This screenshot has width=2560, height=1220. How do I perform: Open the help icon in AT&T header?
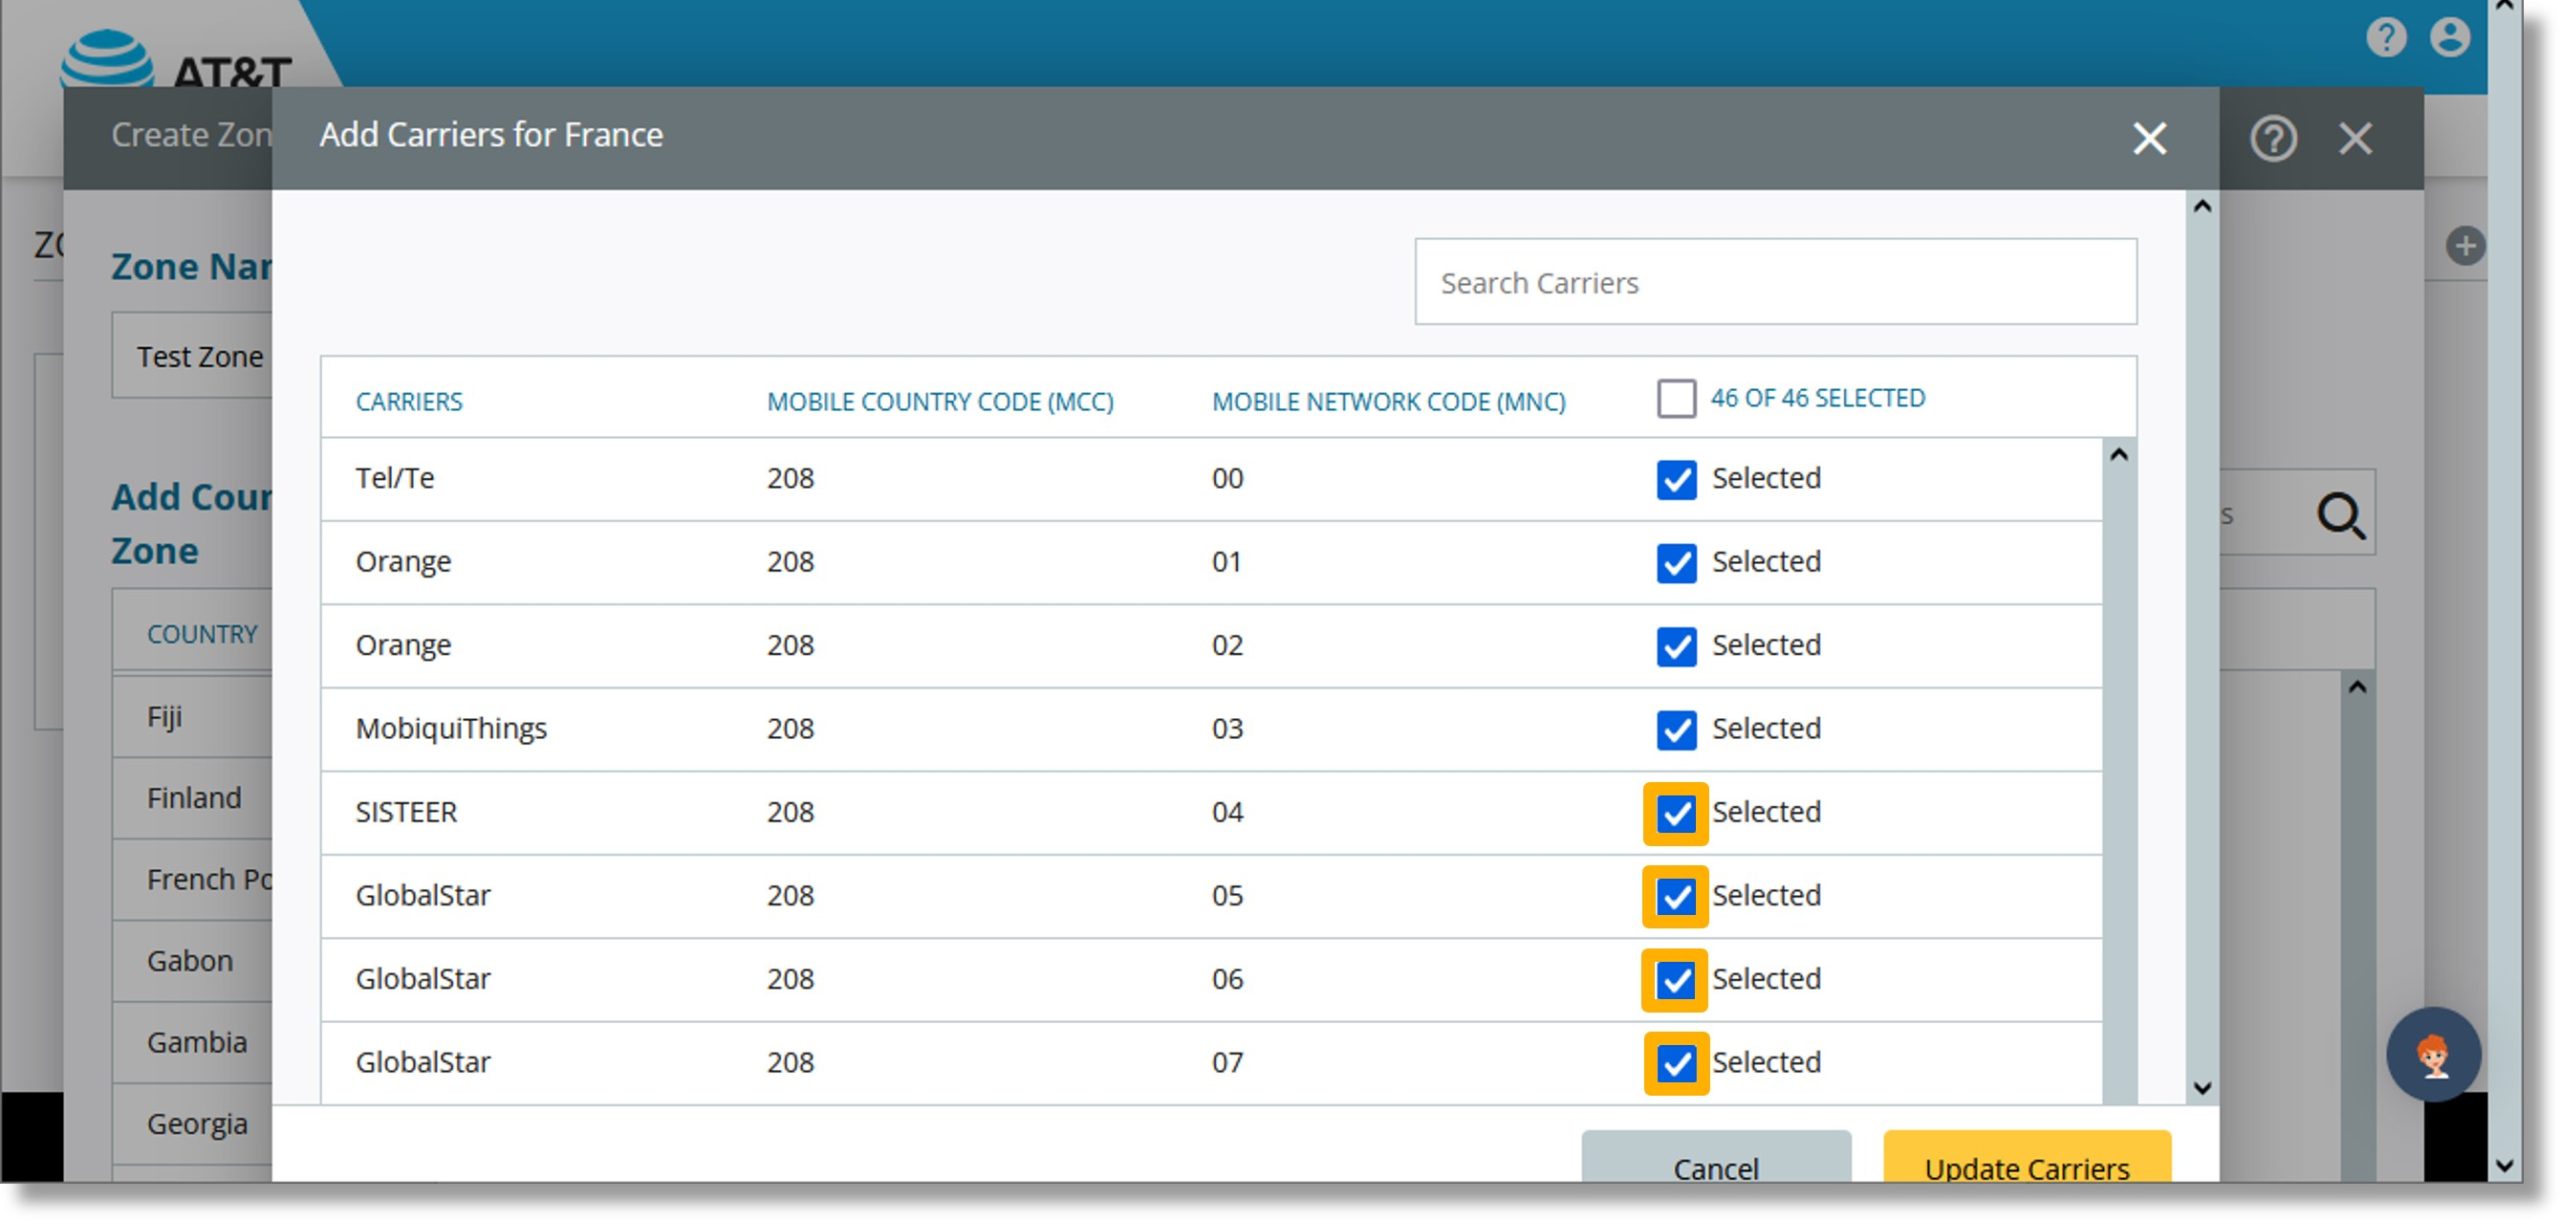click(2386, 38)
